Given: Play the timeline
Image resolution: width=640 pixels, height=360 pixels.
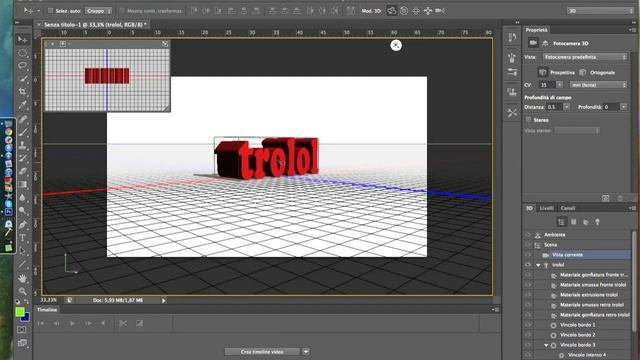Looking at the screenshot, I should (x=72, y=323).
